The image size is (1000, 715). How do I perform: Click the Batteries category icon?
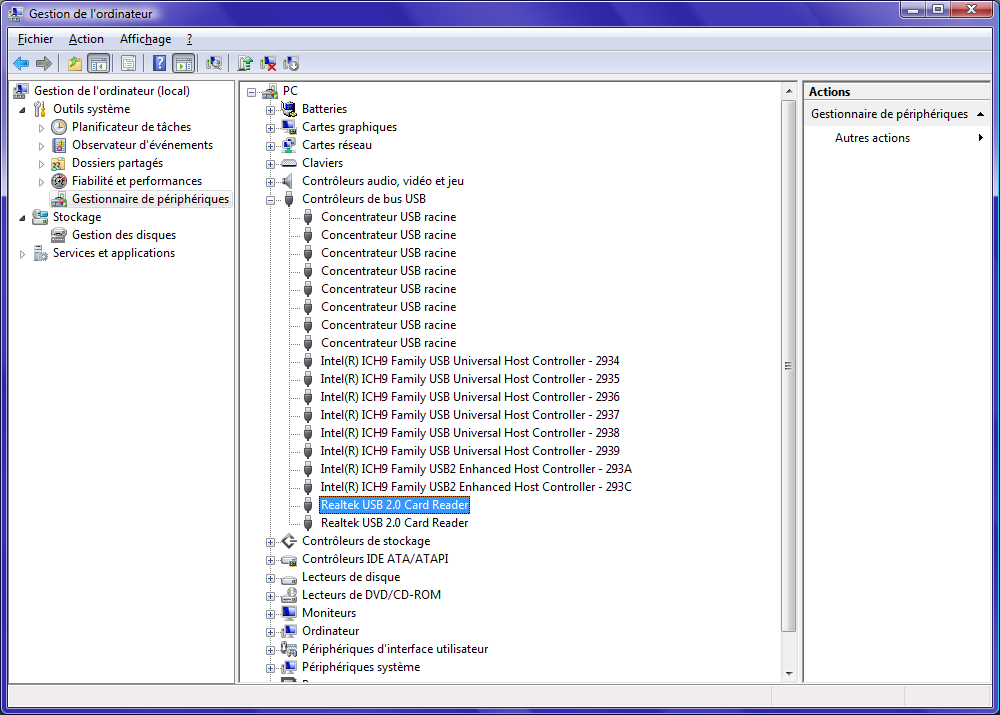289,109
